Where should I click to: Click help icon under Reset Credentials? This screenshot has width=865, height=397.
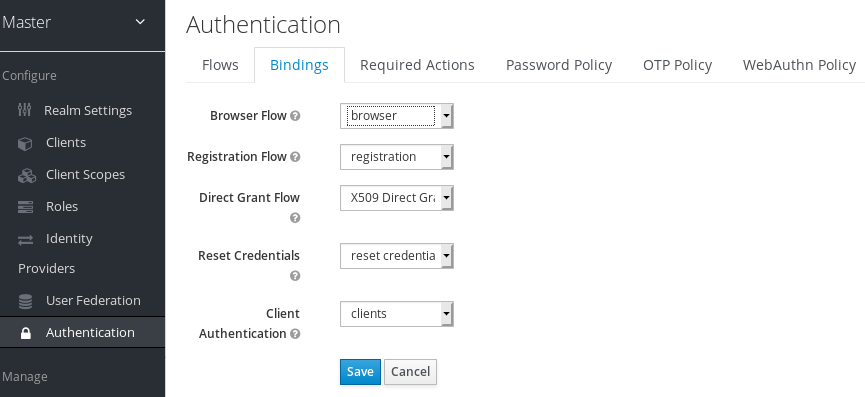point(295,276)
